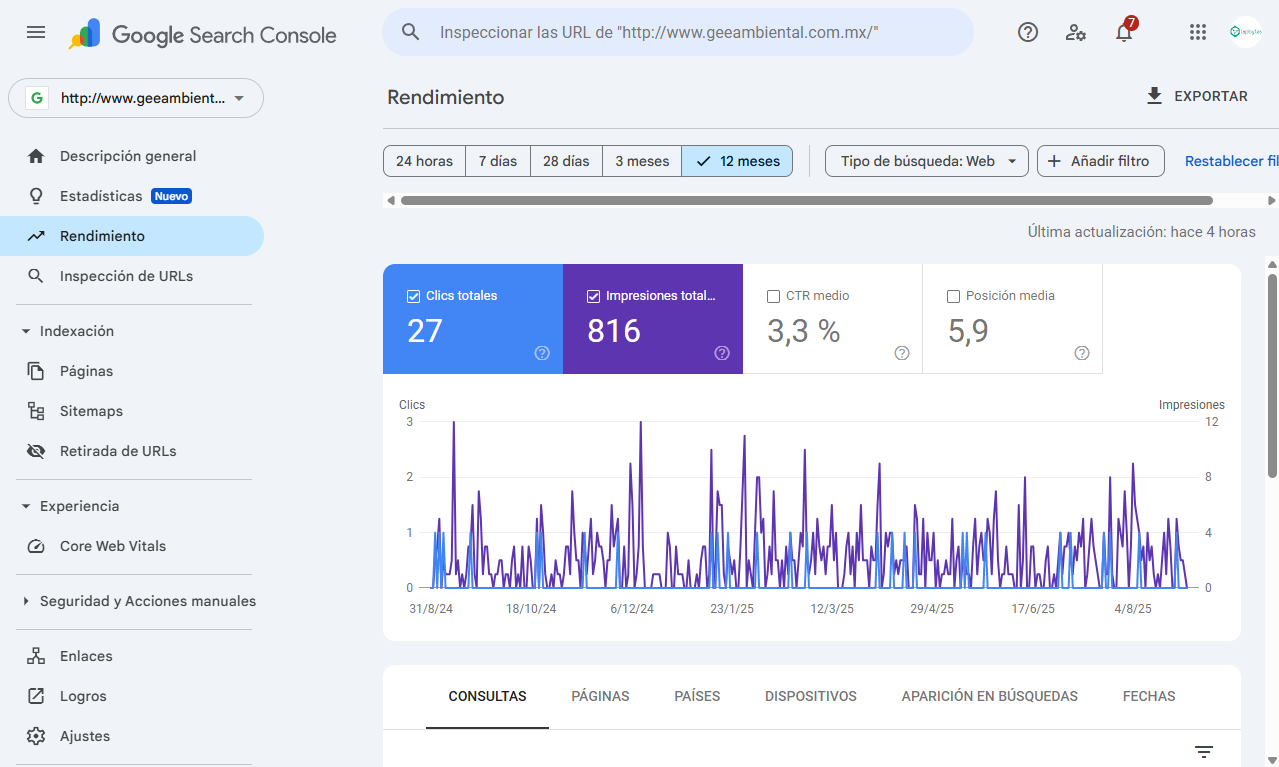Open the notifications bell
Viewport: 1279px width, 767px height.
(x=1124, y=33)
